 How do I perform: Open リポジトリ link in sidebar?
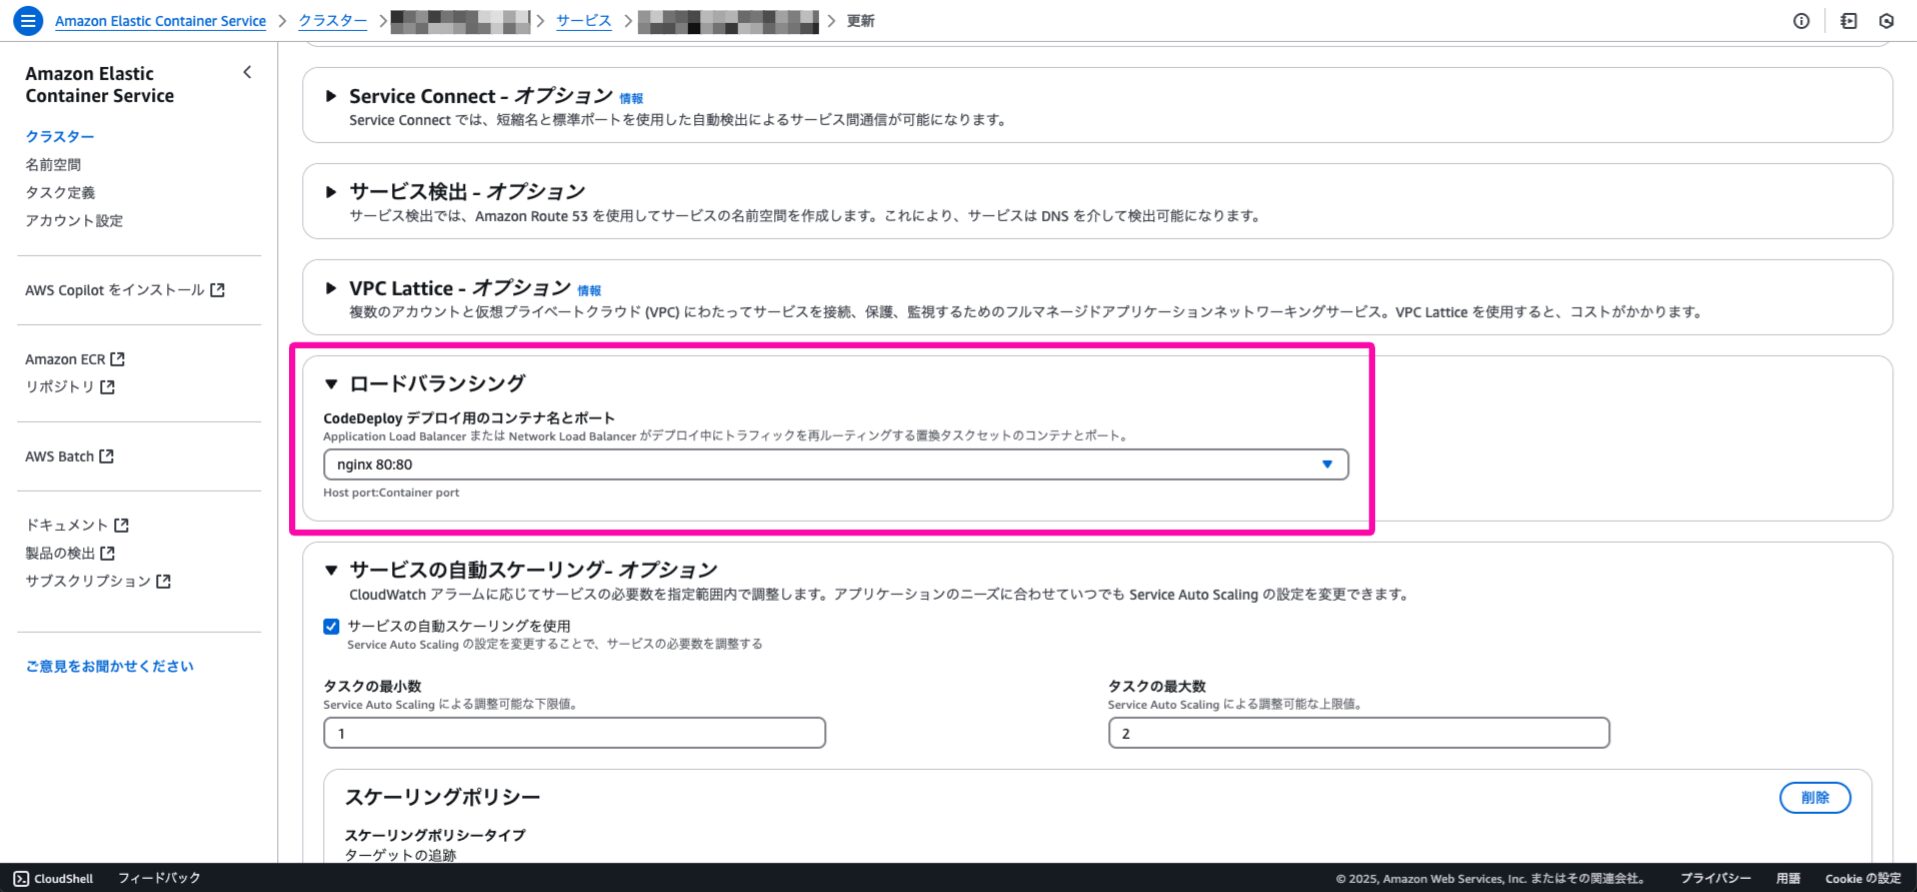70,387
